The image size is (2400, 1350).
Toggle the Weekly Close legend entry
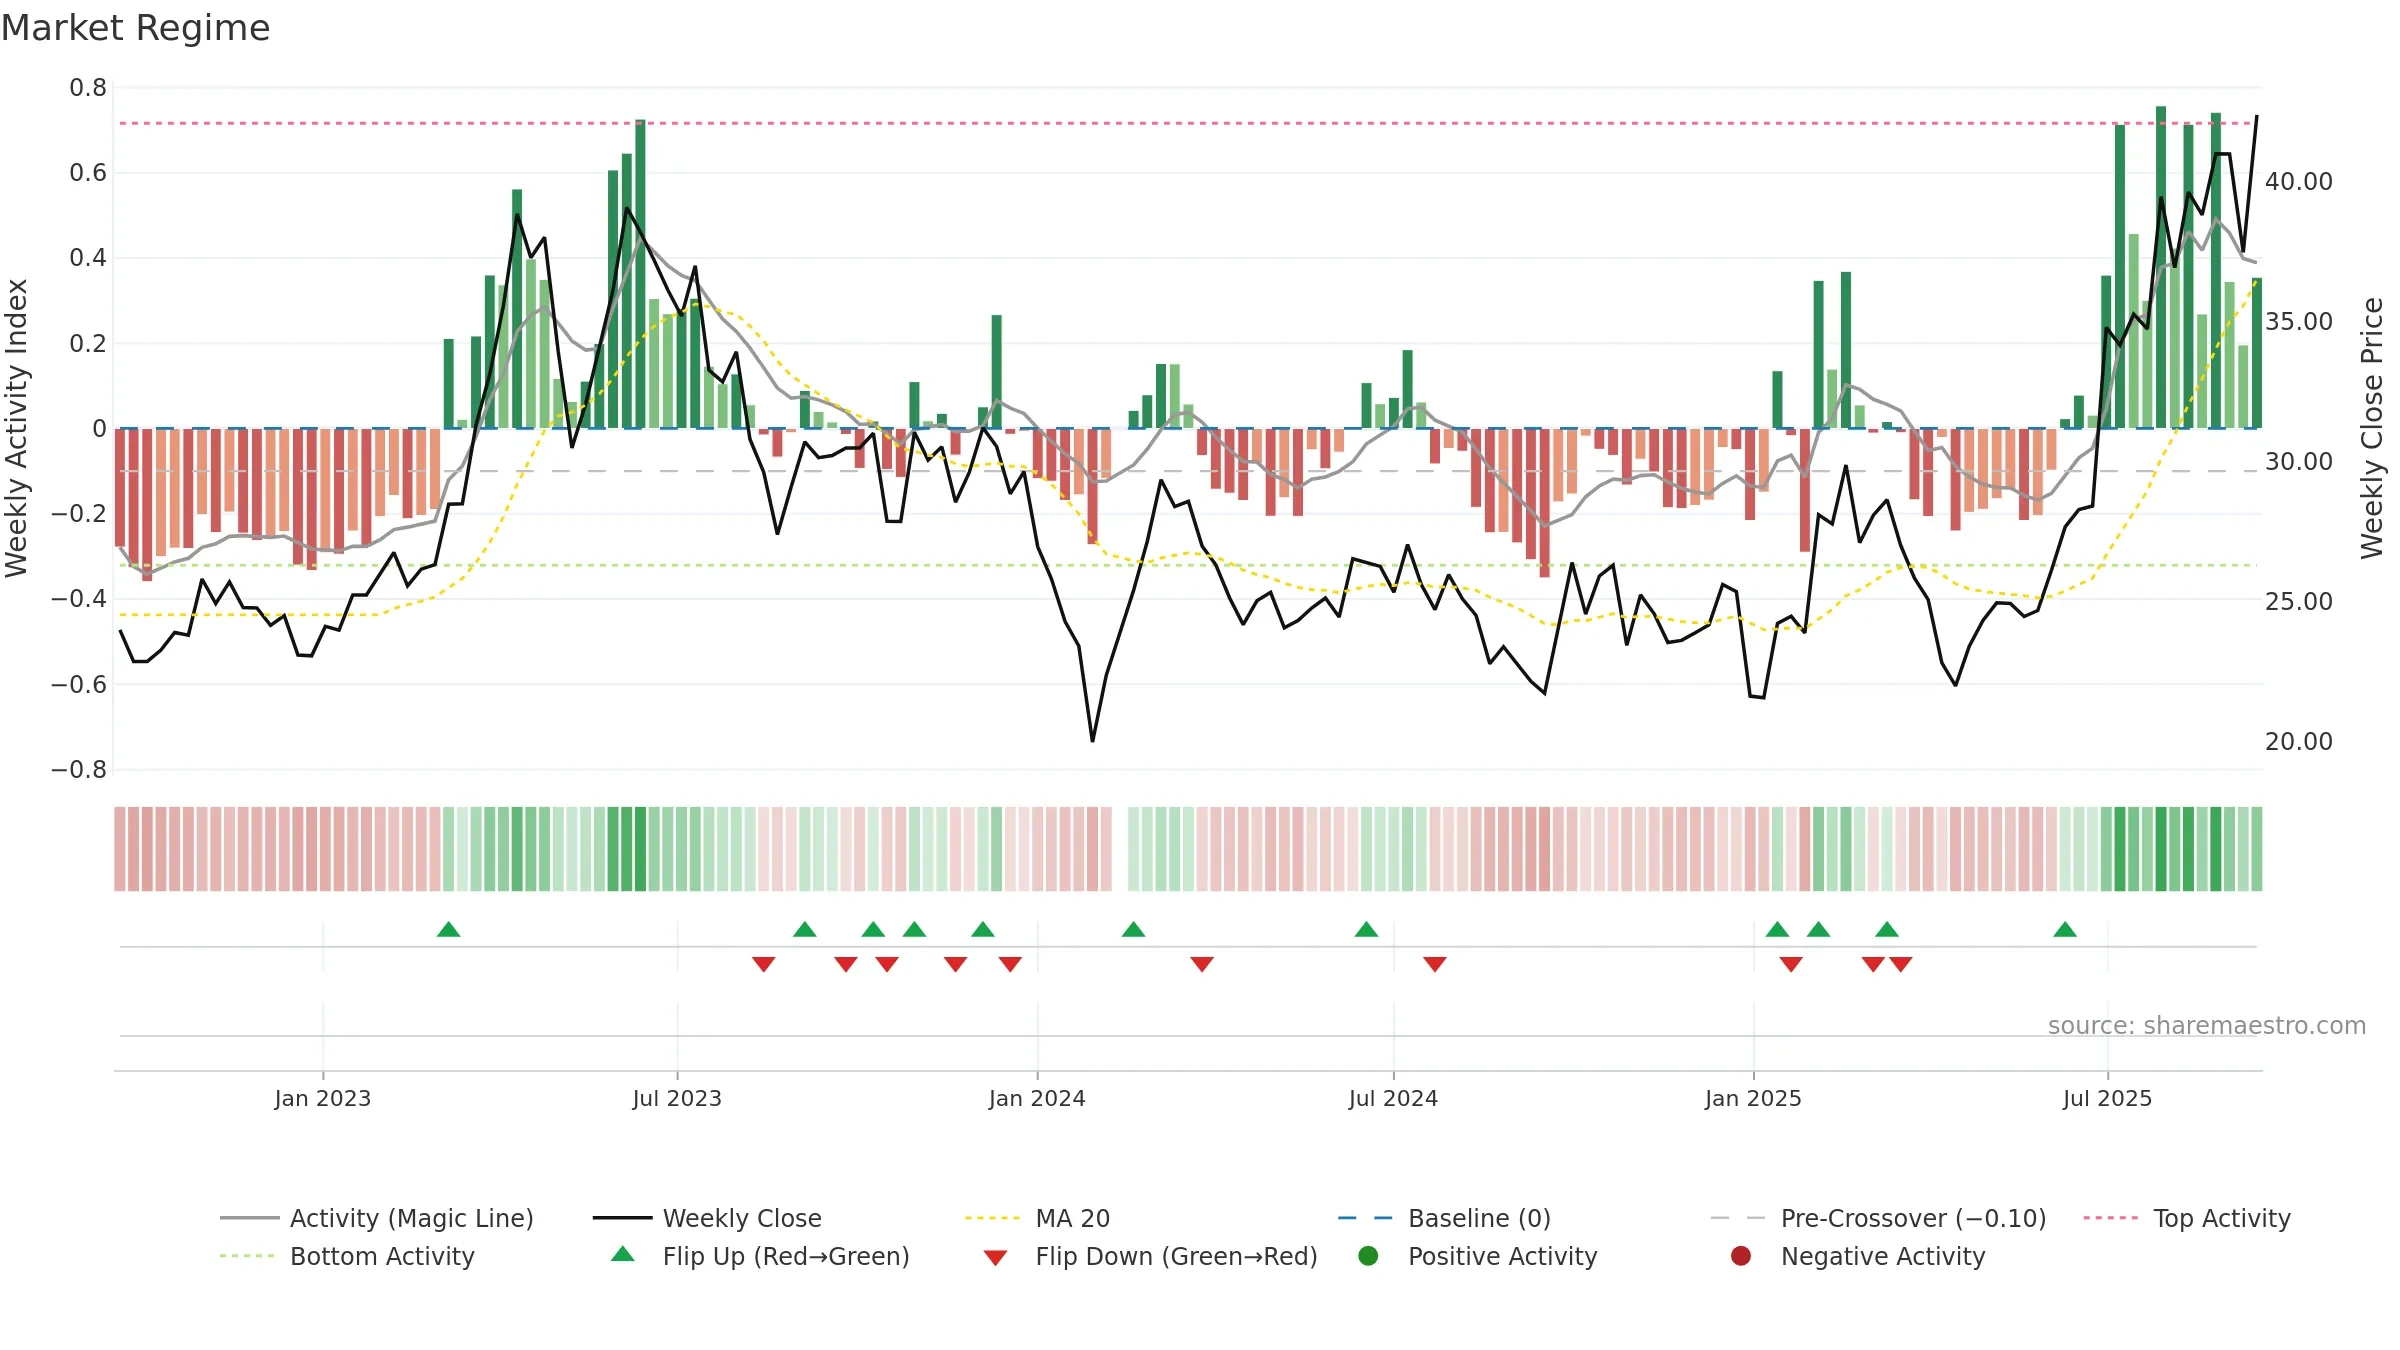(x=707, y=1218)
